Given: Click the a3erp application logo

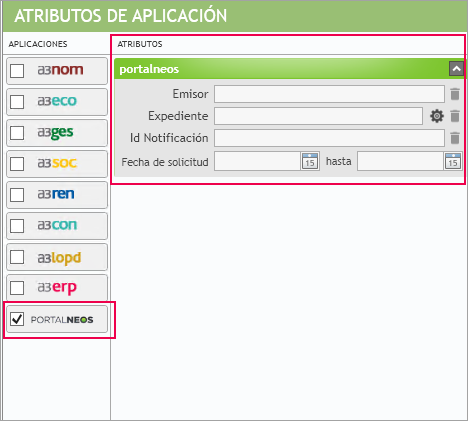Looking at the screenshot, I should tap(57, 288).
